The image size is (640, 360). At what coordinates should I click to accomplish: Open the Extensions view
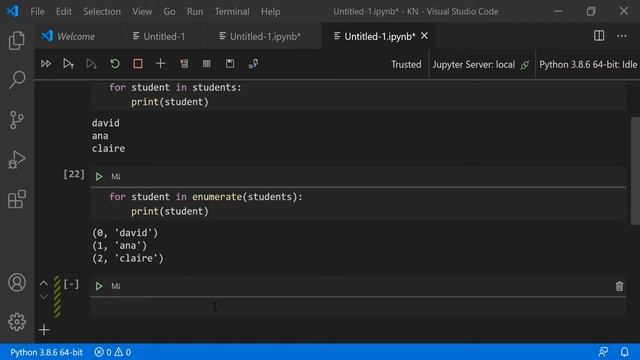tap(17, 199)
